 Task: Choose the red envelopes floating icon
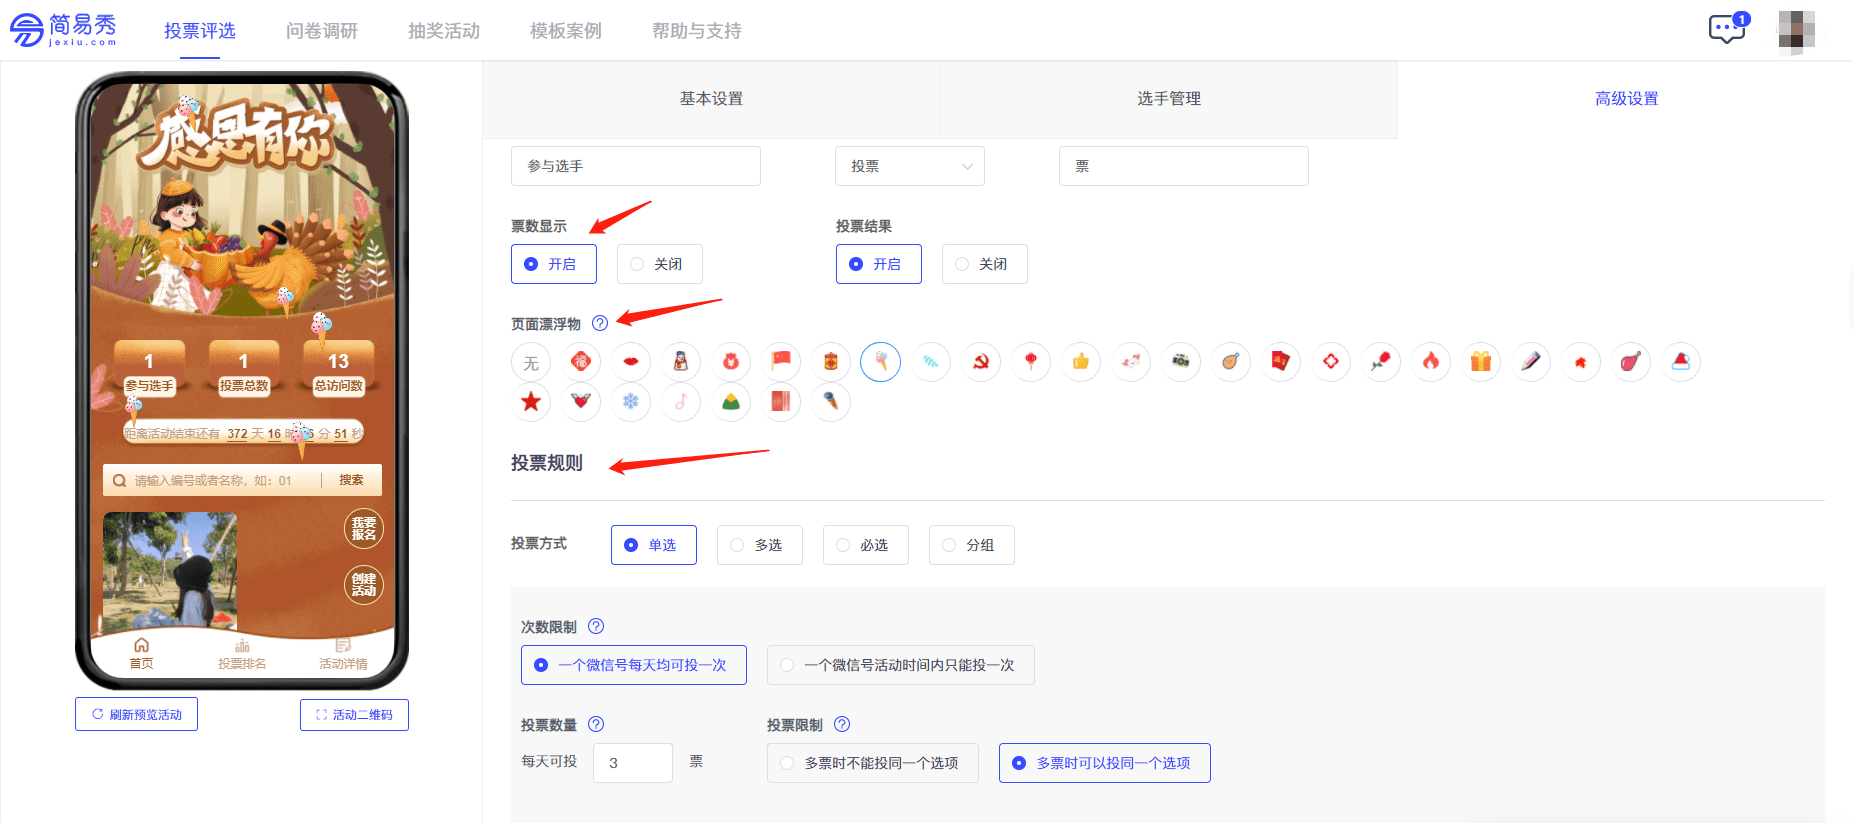(1281, 362)
